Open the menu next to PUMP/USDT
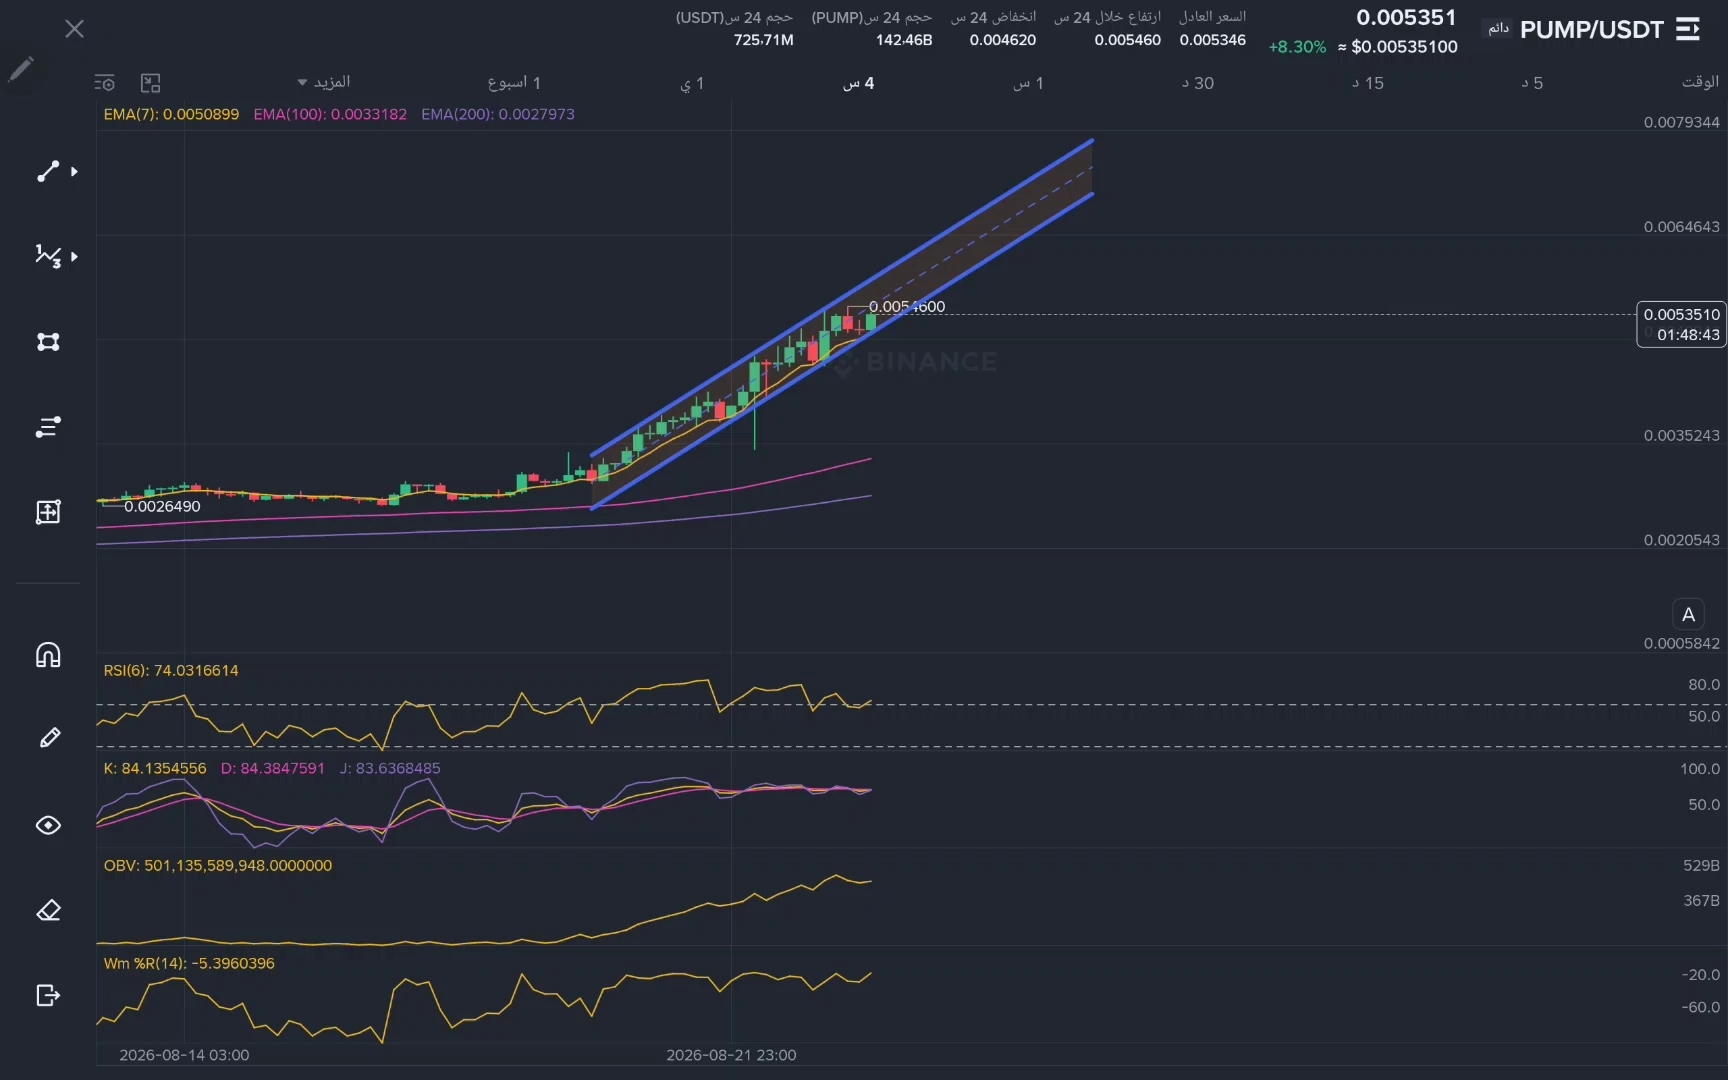This screenshot has width=1728, height=1080. (x=1687, y=29)
